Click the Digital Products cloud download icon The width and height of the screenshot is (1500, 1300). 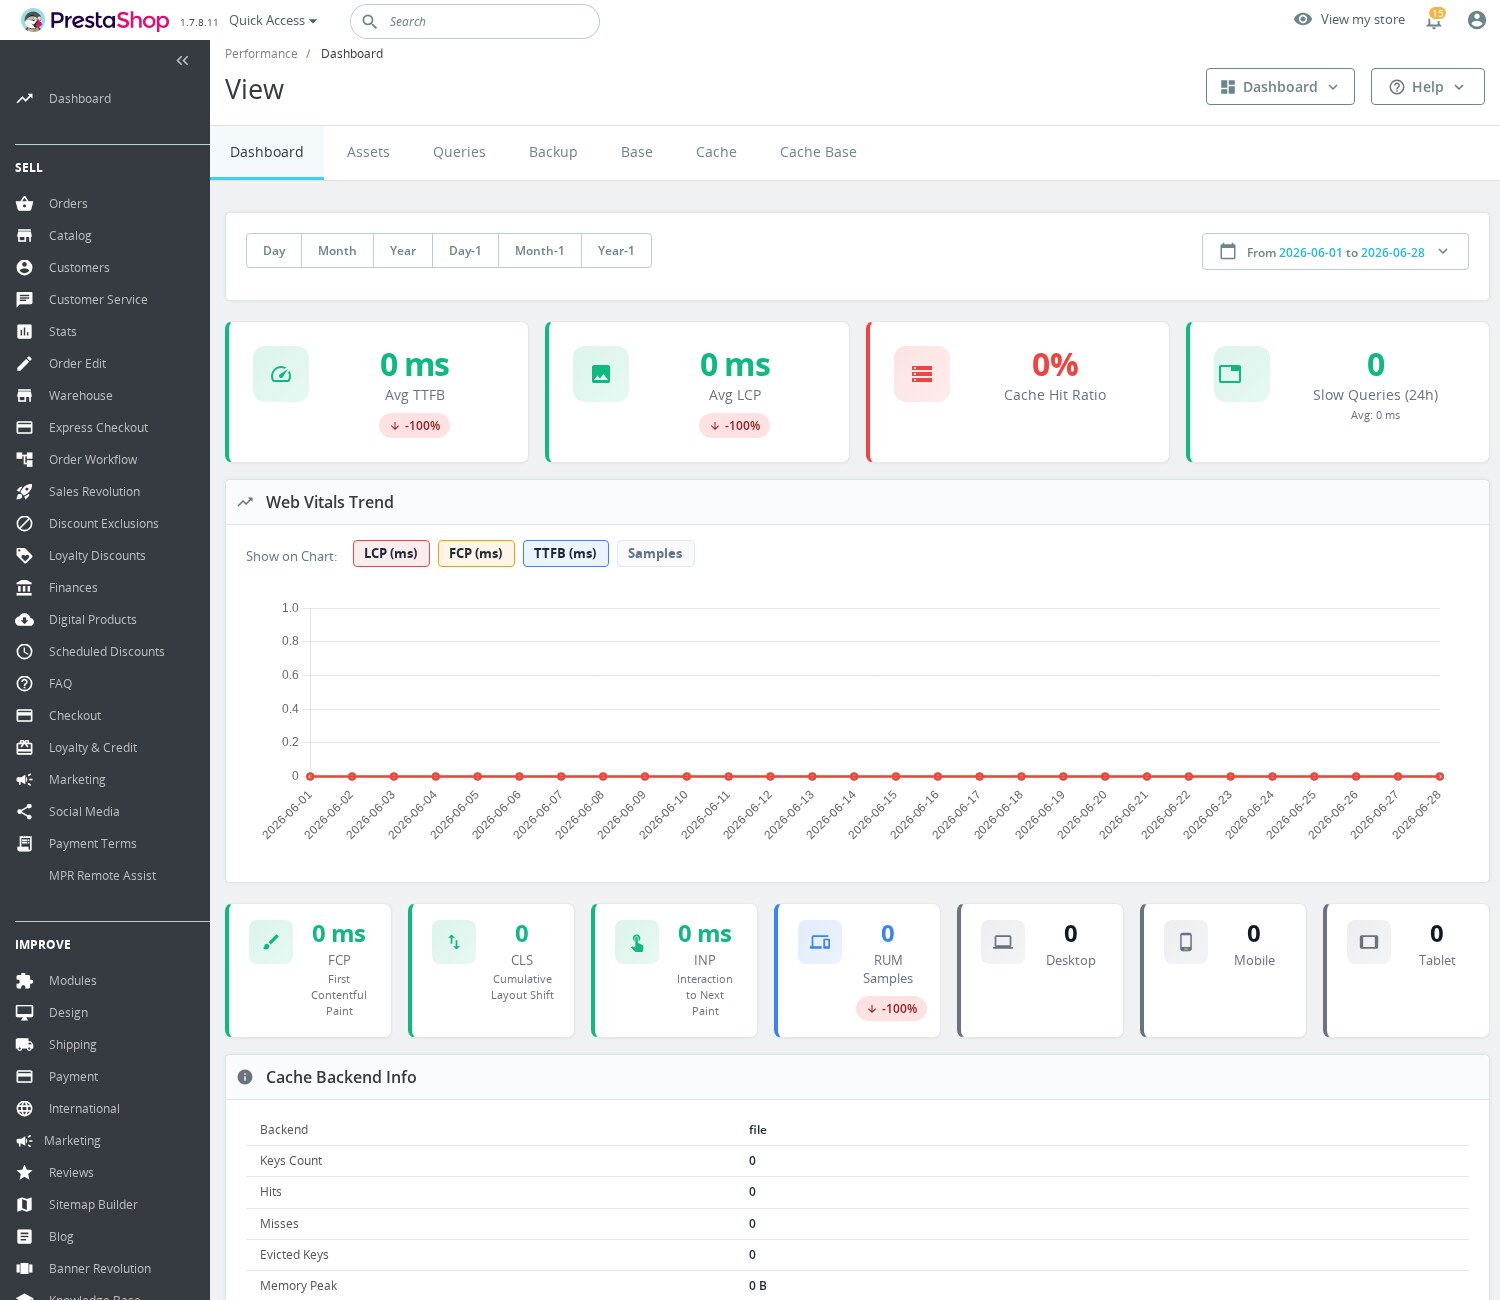[x=25, y=620]
